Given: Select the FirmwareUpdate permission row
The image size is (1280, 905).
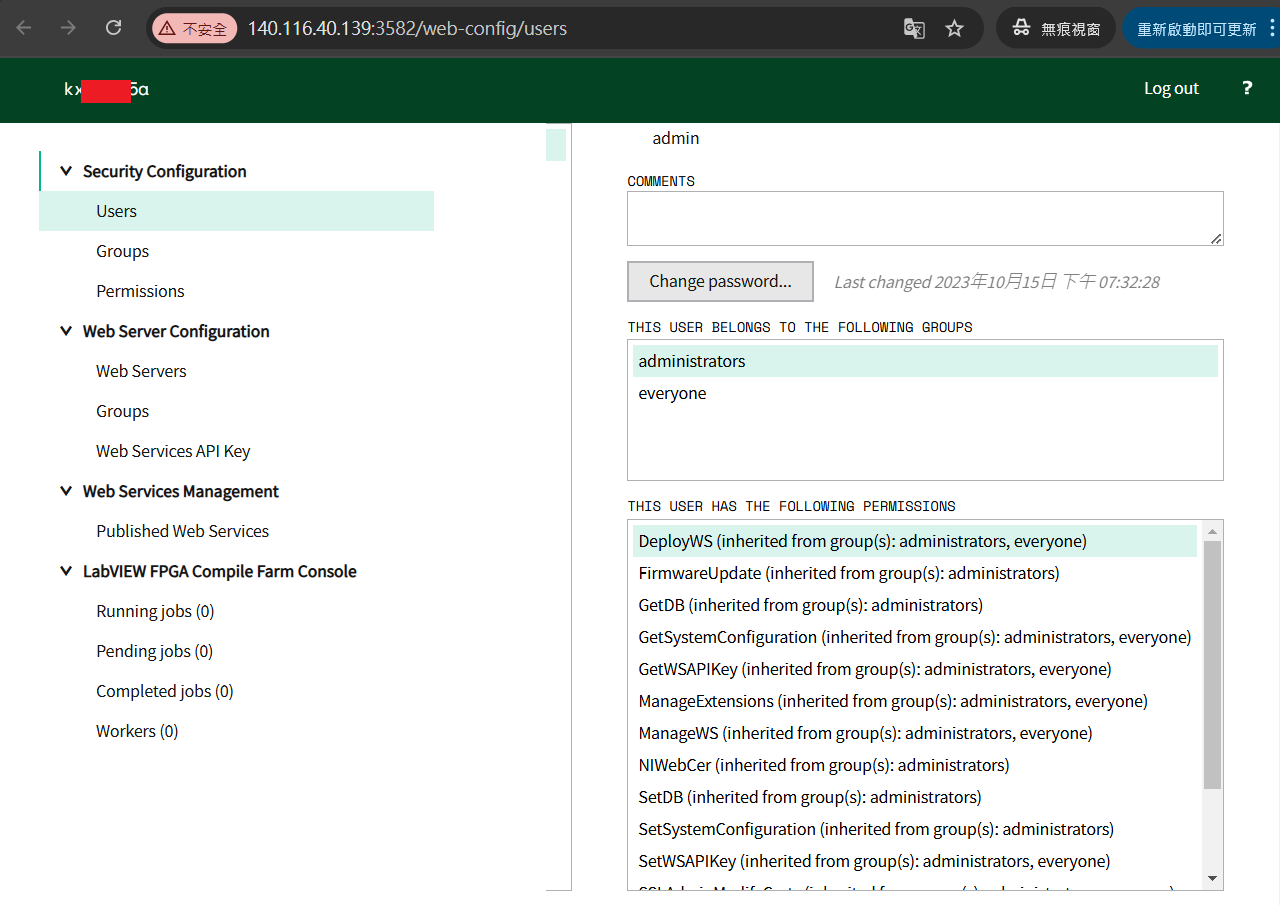Looking at the screenshot, I should coord(915,573).
